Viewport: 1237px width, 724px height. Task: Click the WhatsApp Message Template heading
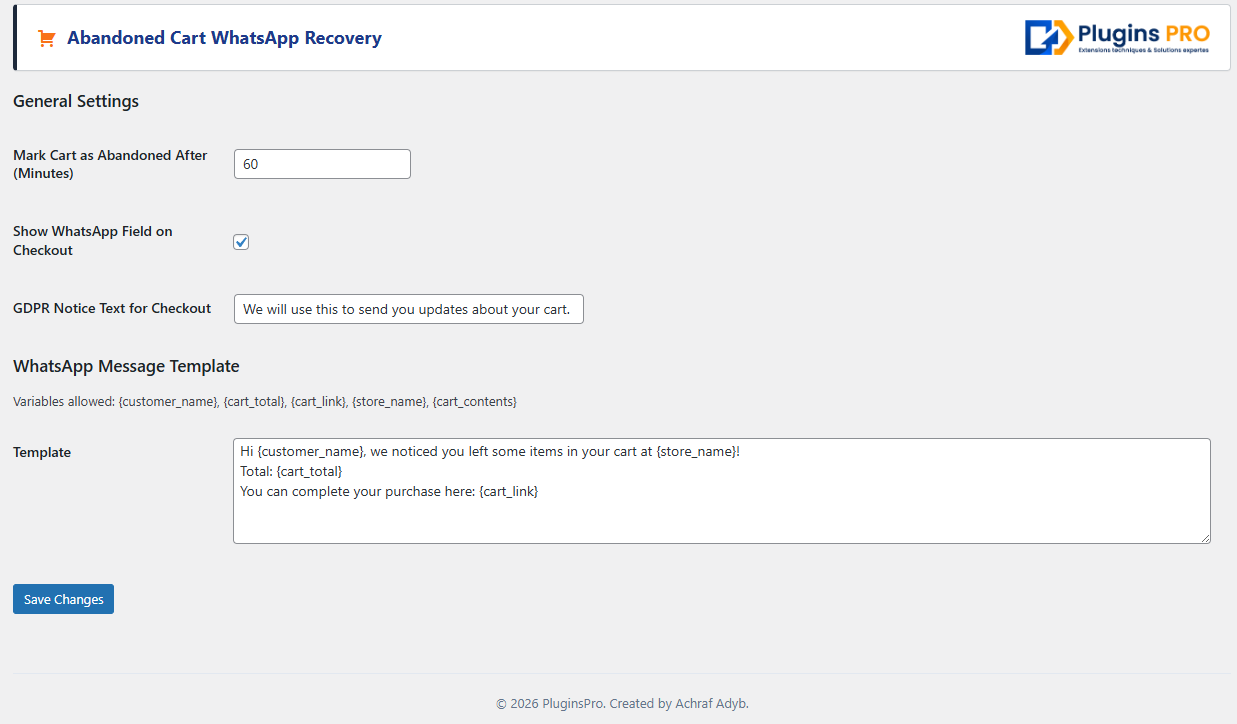pyautogui.click(x=126, y=366)
